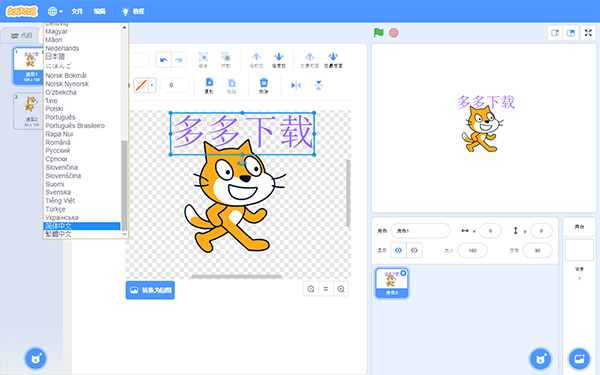Open the outline color swatch

click(141, 85)
